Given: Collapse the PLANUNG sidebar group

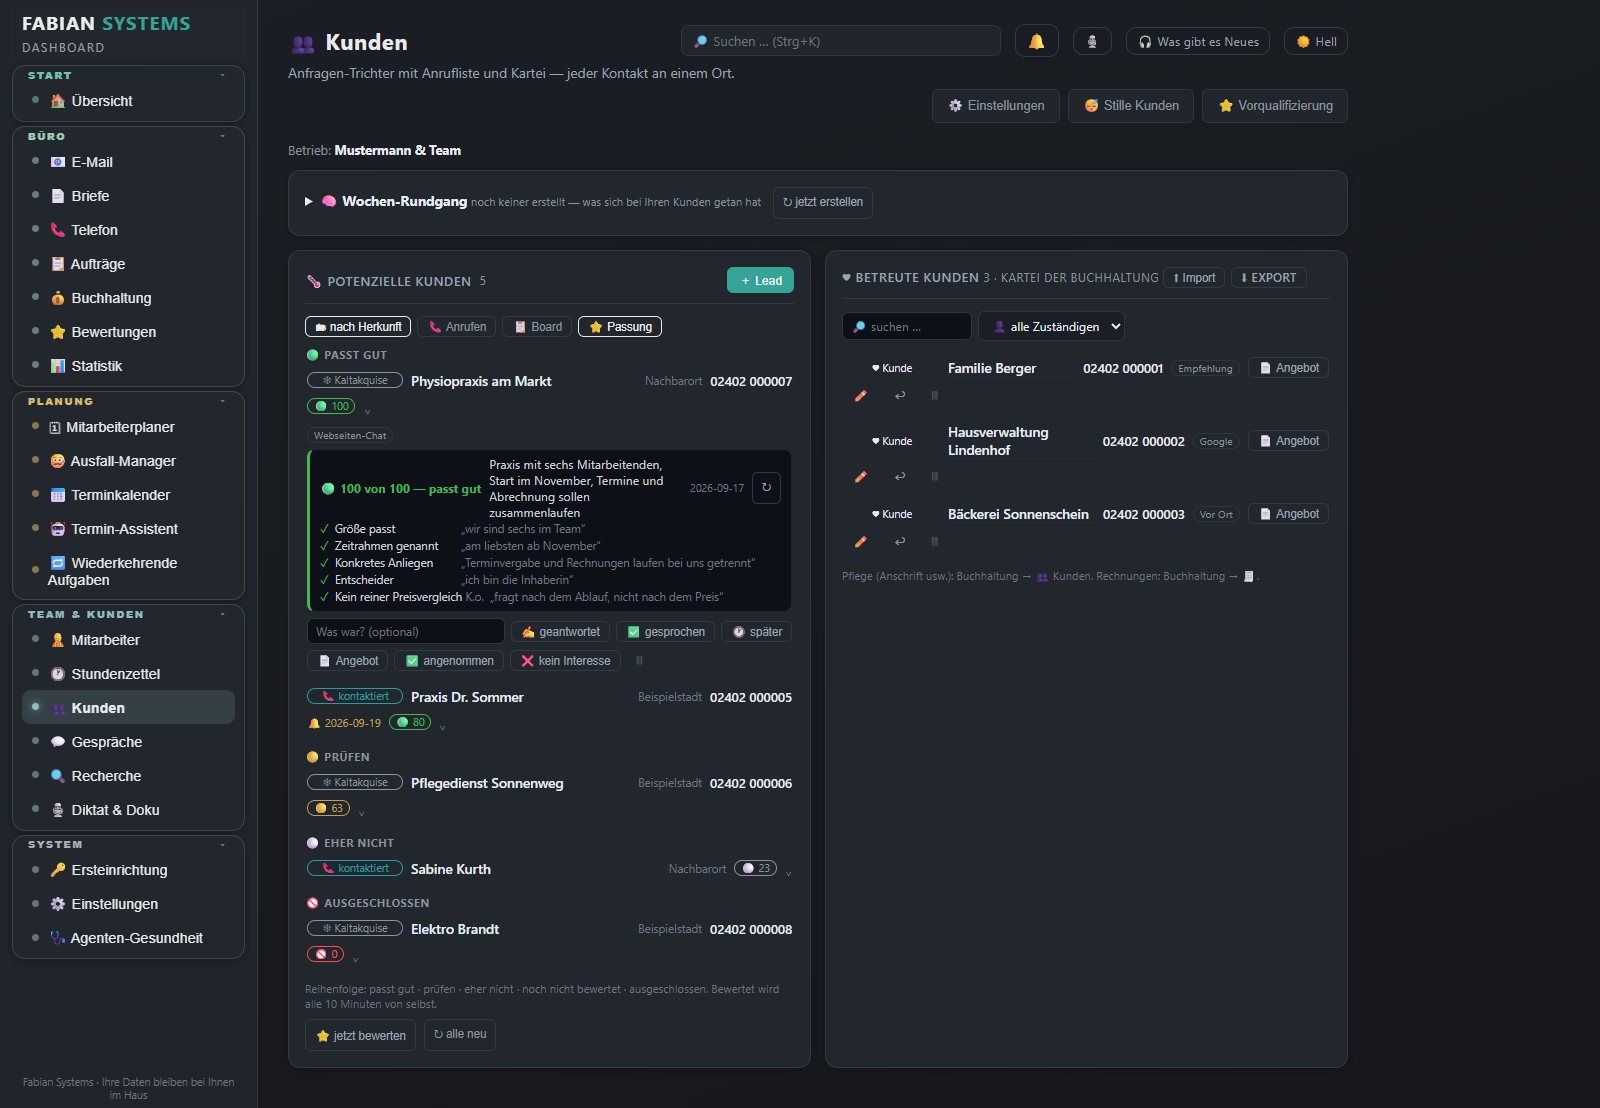Looking at the screenshot, I should (x=223, y=401).
